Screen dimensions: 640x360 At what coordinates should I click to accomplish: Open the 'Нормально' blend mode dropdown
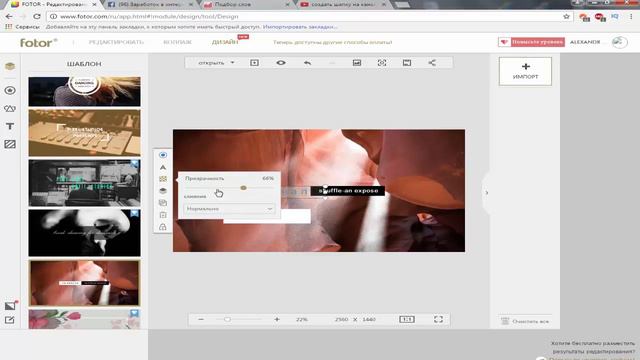(x=229, y=209)
